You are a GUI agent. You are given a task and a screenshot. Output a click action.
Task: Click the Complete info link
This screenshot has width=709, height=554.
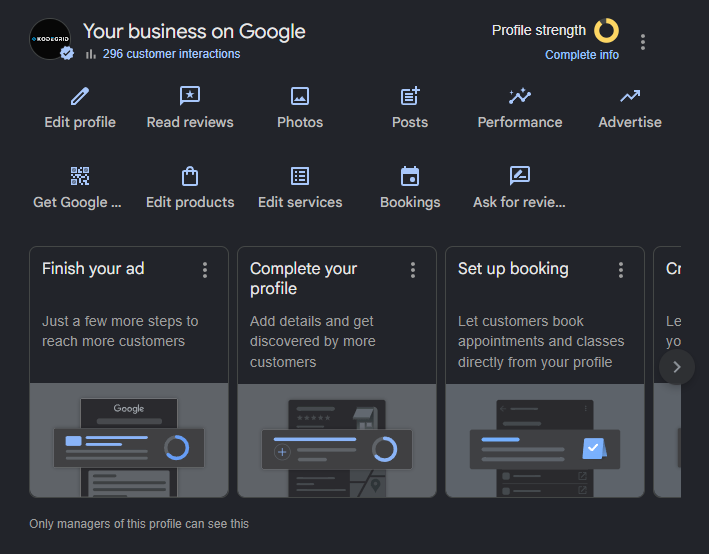tap(582, 55)
